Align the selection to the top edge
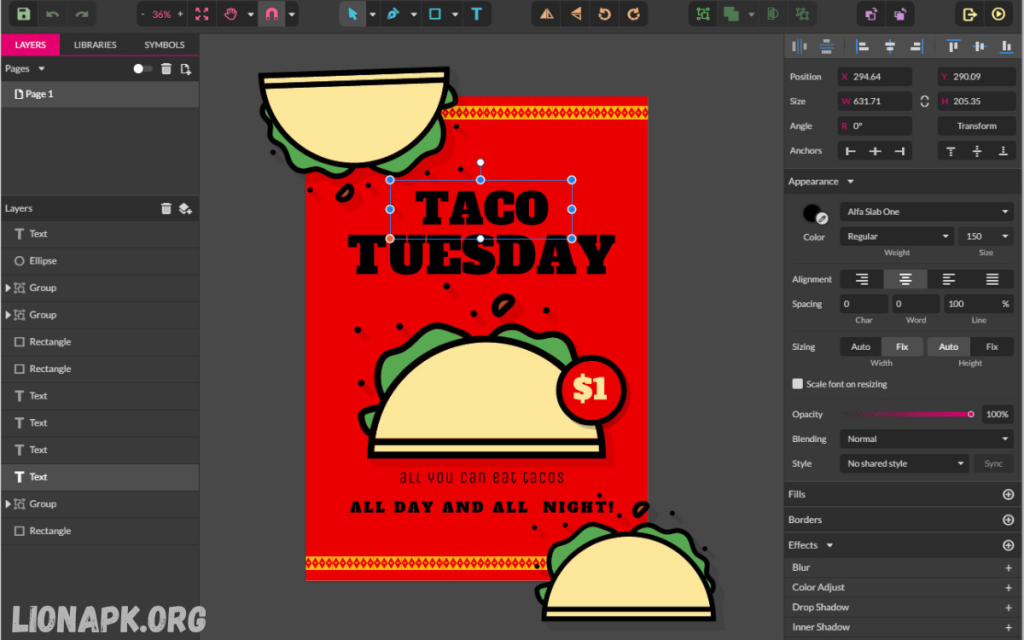 coord(953,46)
